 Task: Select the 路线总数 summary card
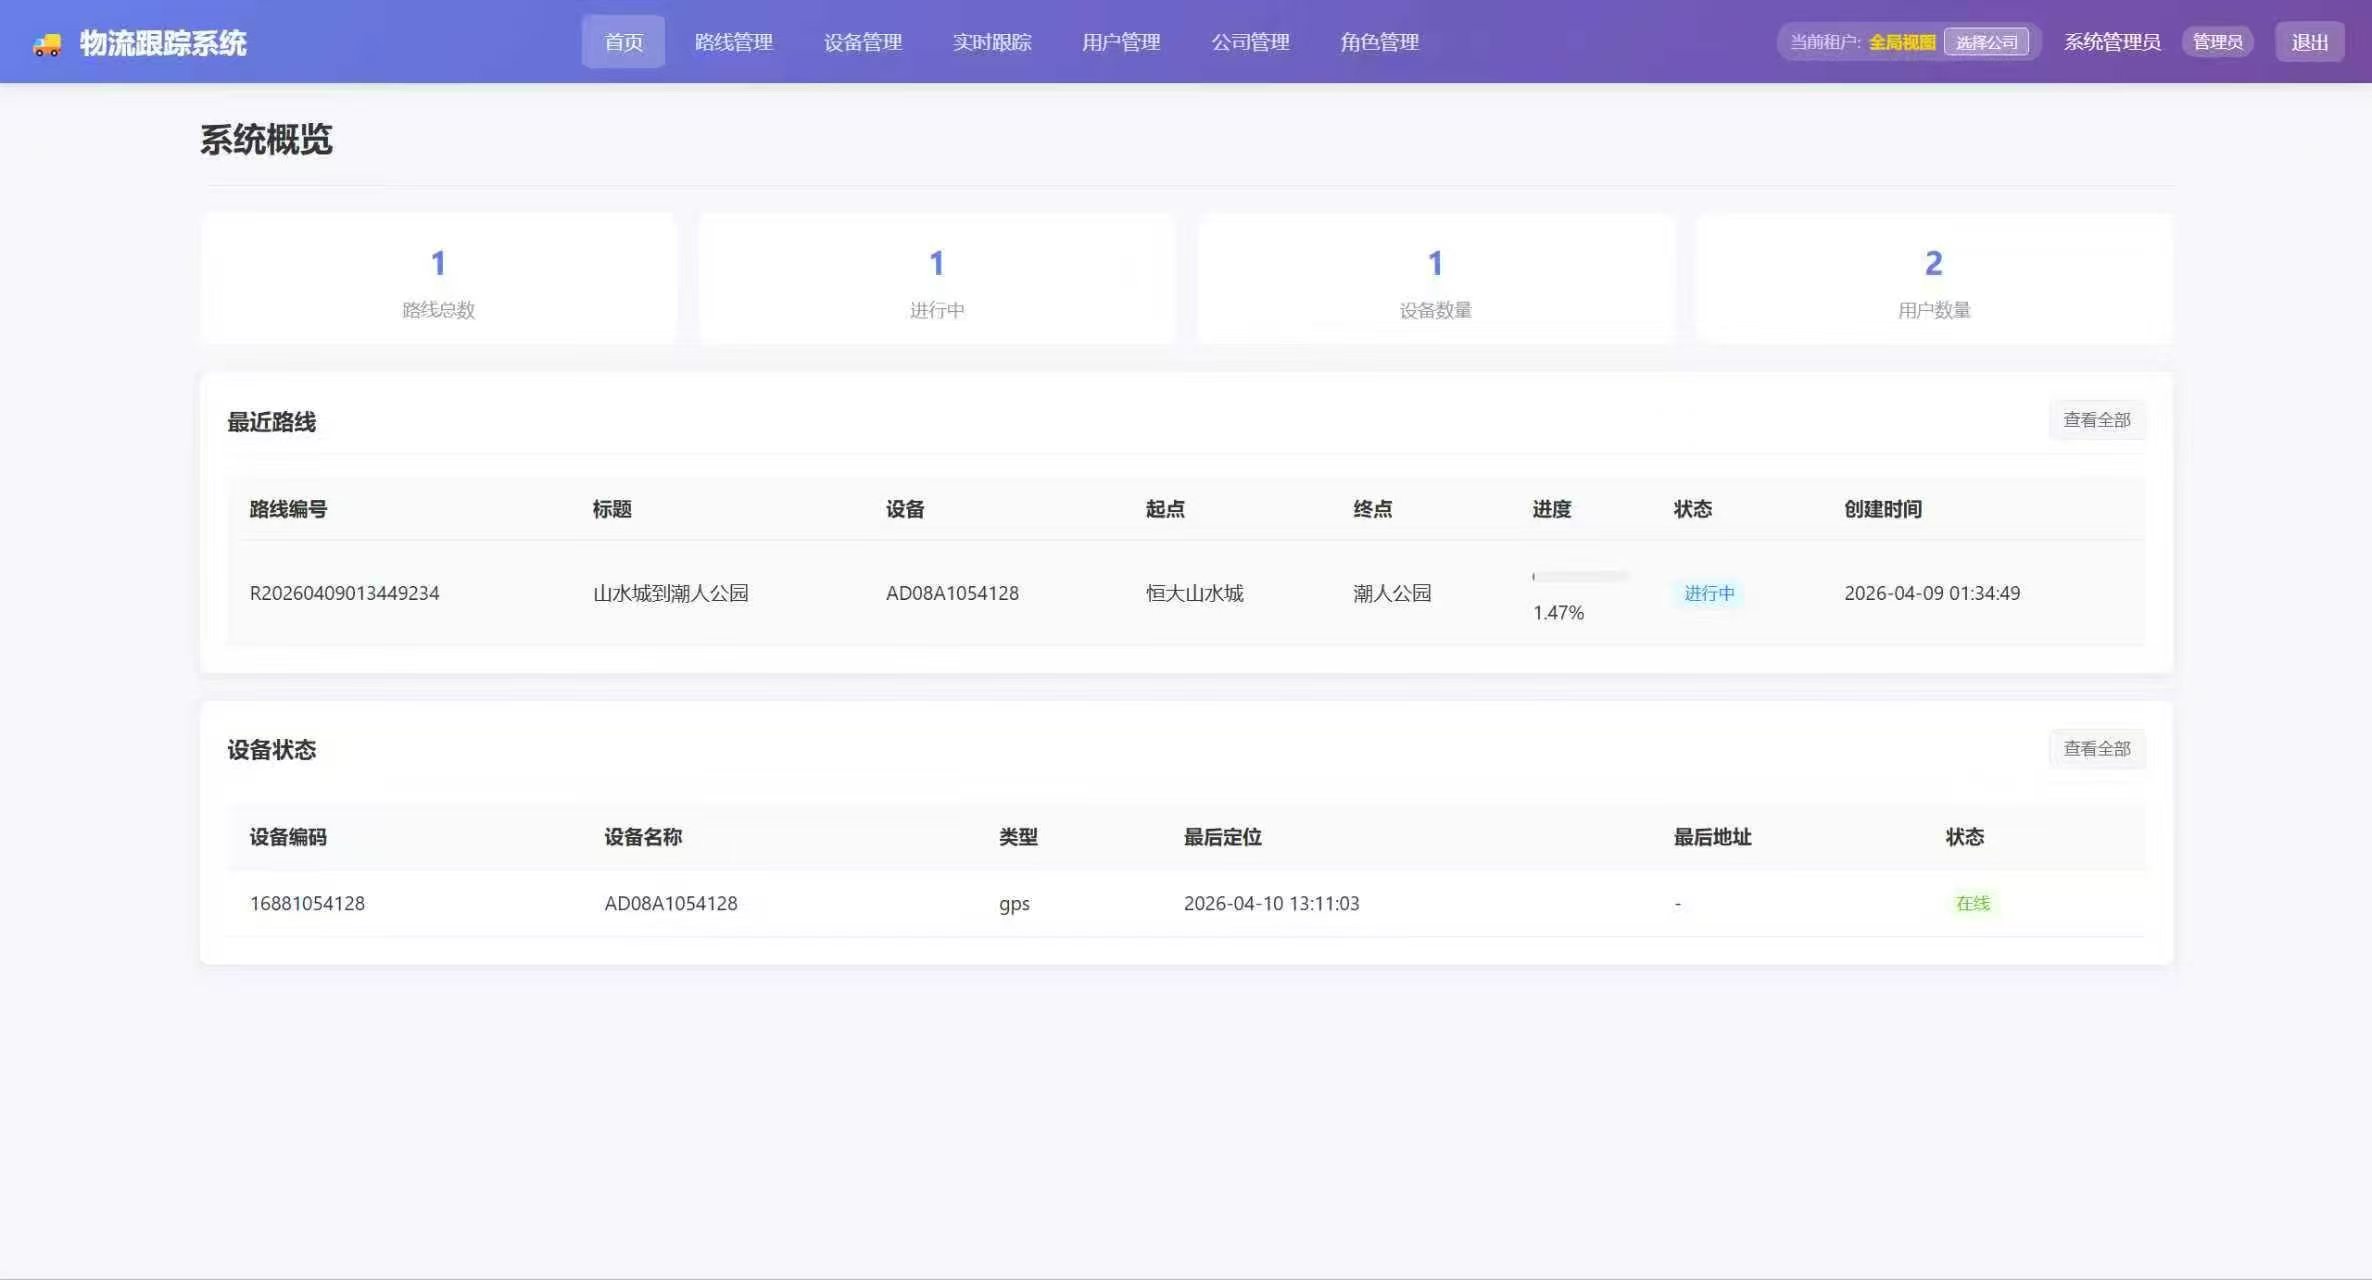click(x=437, y=278)
